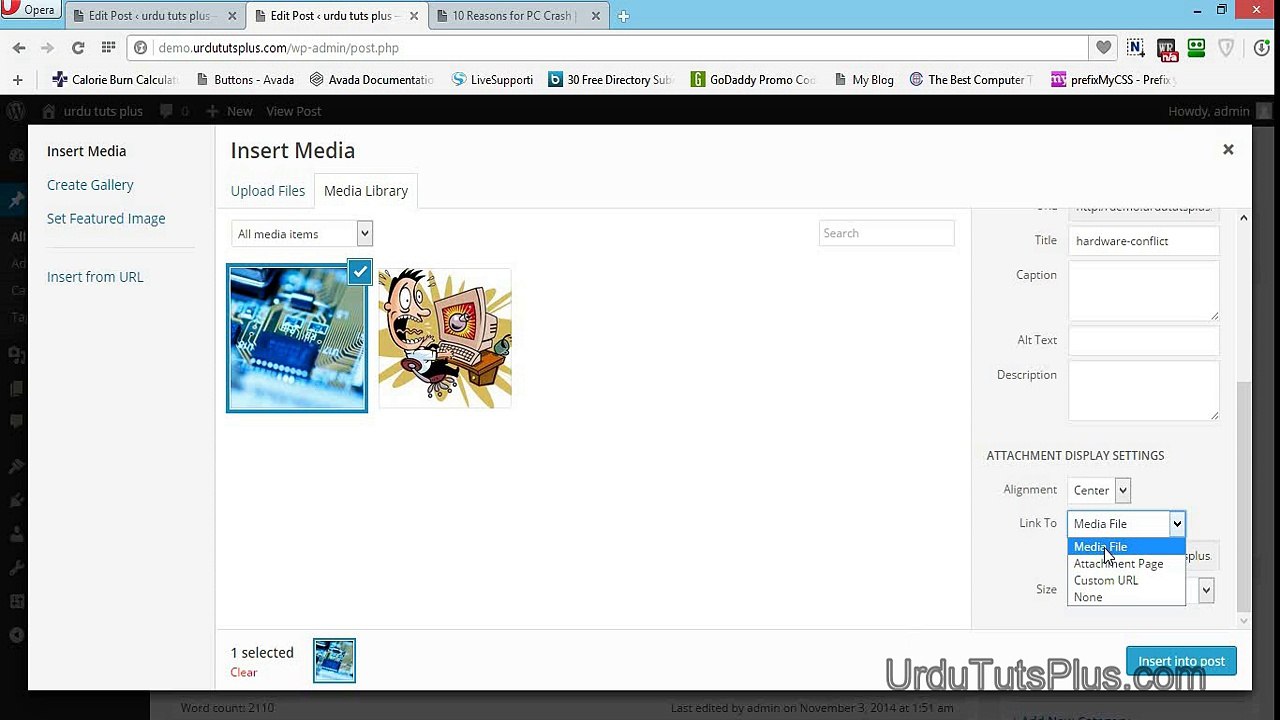Close the Insert Media dialog with X
Viewport: 1280px width, 720px height.
1228,150
